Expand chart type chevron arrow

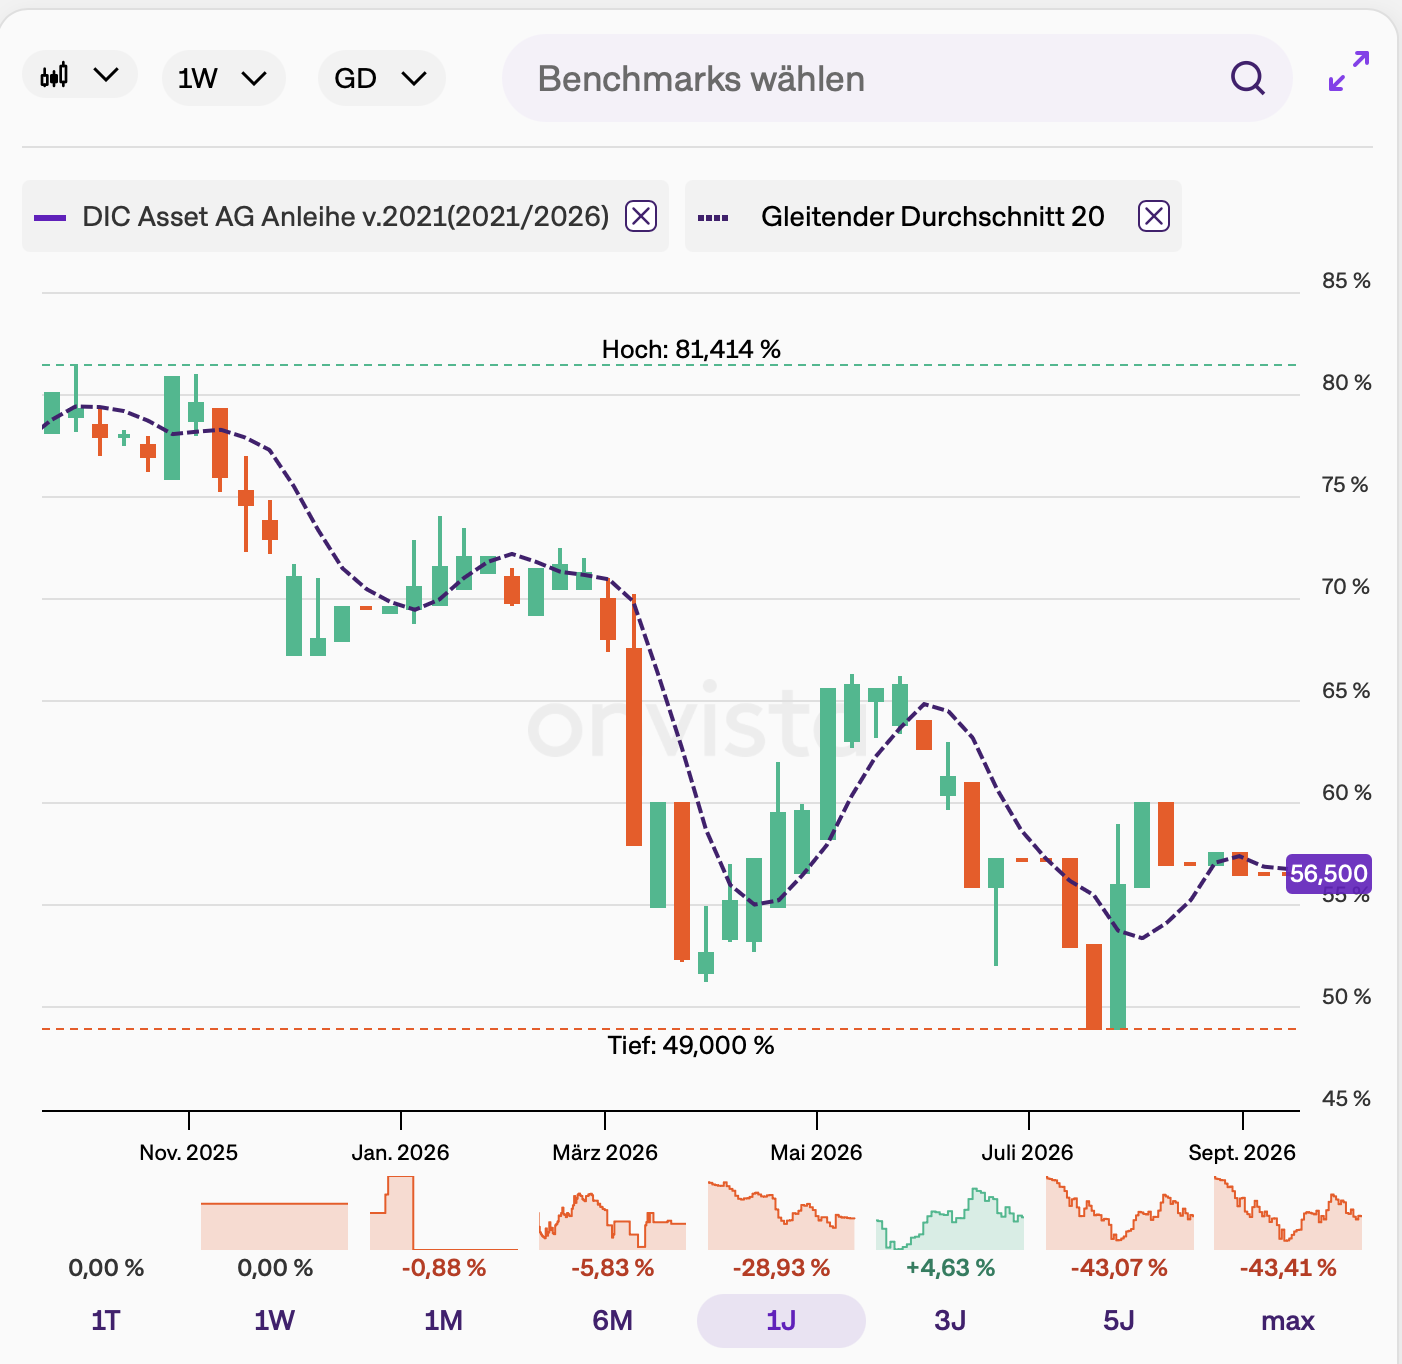point(106,75)
